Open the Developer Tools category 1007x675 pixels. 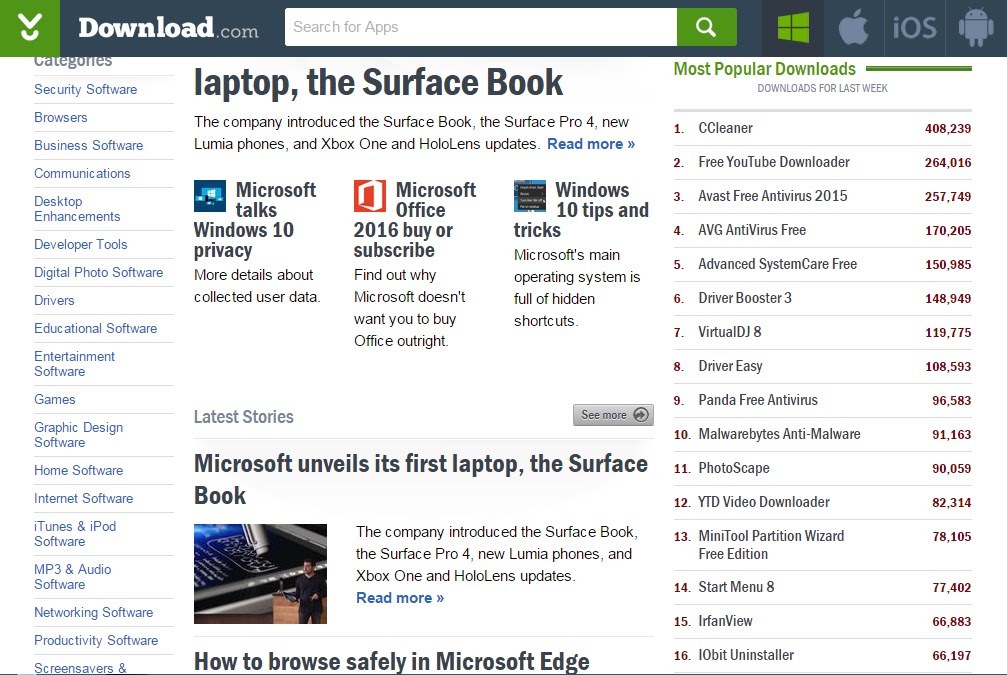point(81,245)
